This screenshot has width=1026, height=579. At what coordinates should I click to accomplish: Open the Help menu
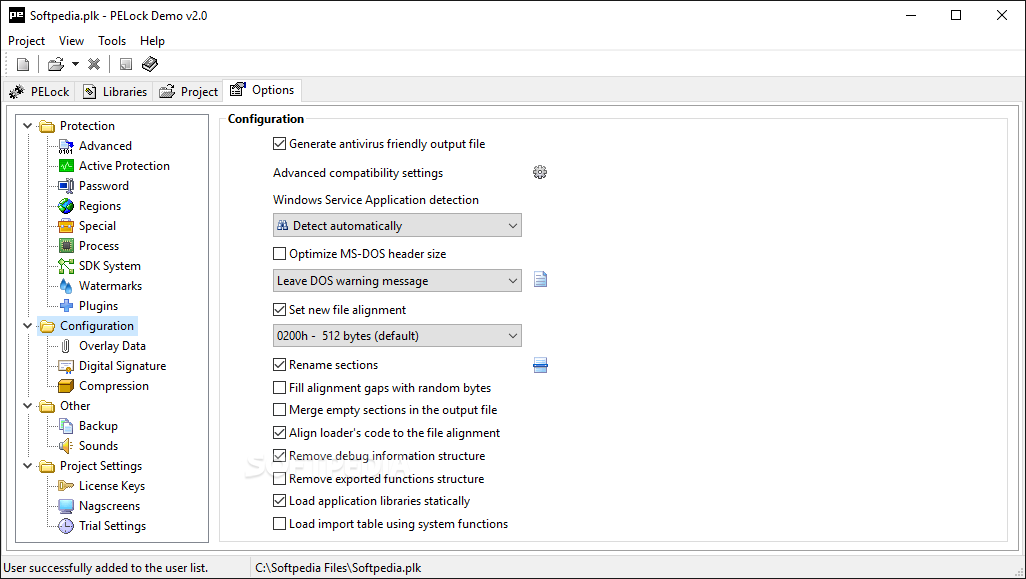[152, 41]
